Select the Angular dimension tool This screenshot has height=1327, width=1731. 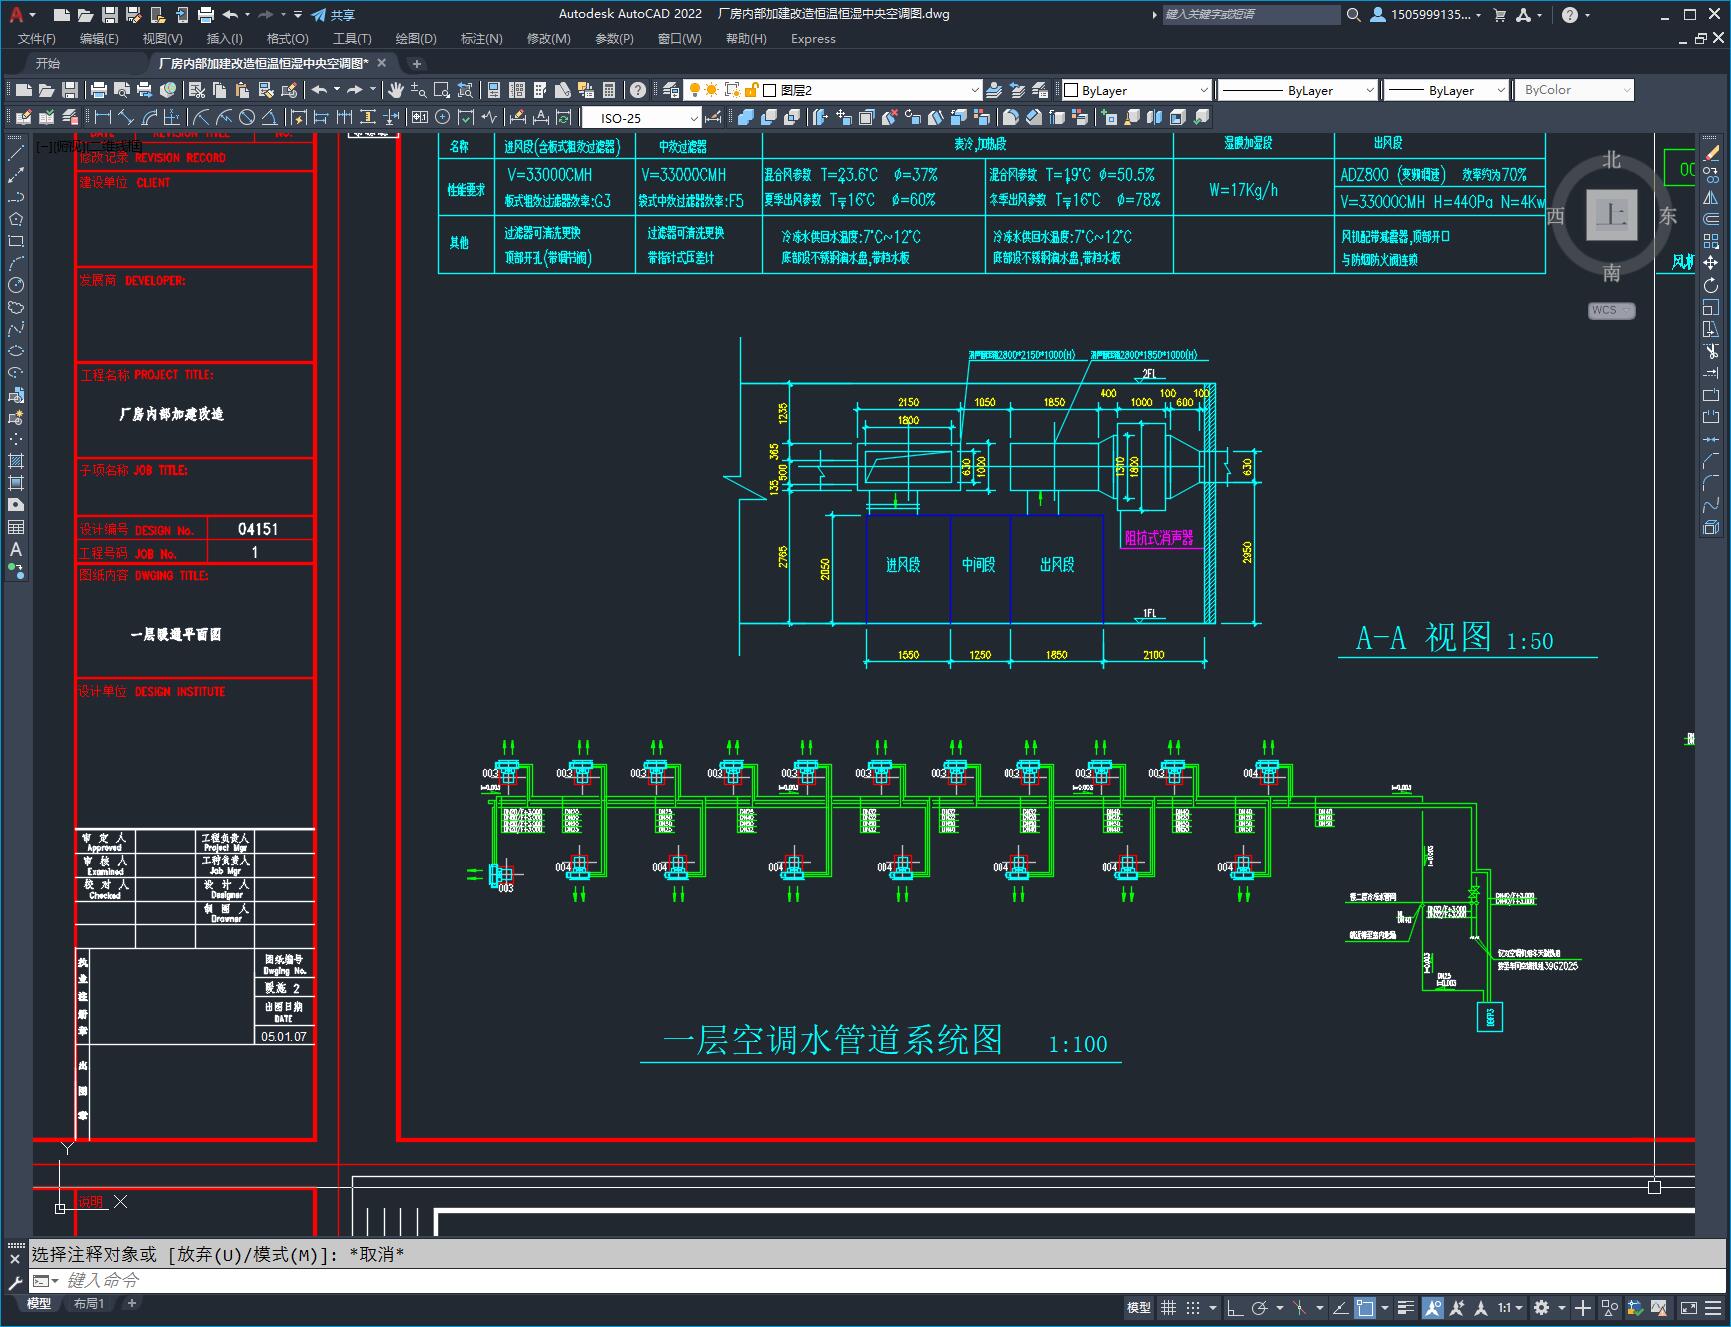tap(271, 117)
